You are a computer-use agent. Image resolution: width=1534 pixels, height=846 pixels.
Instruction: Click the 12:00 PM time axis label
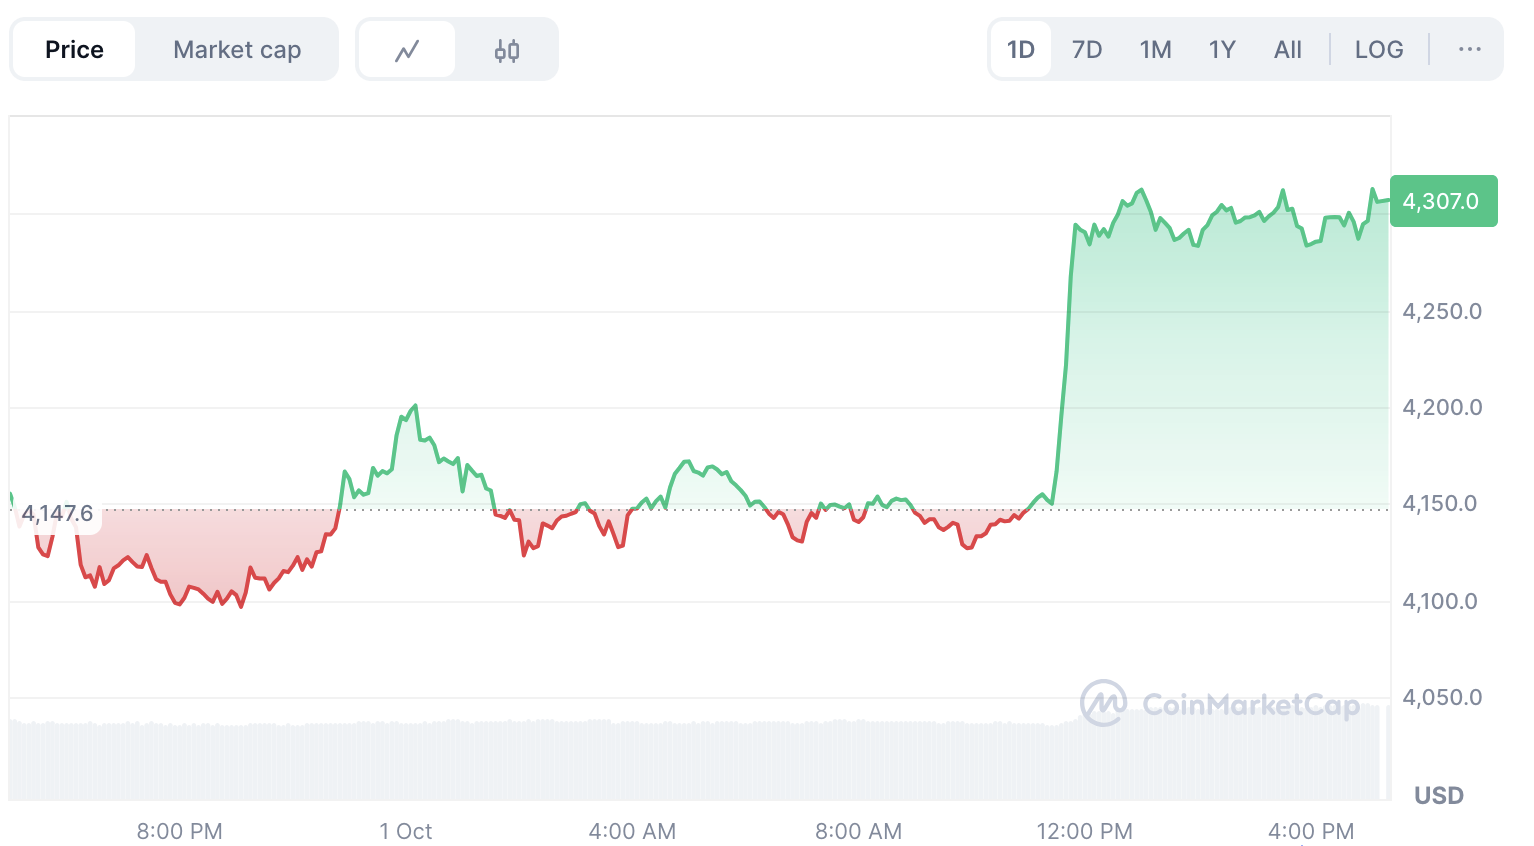[x=1085, y=831]
